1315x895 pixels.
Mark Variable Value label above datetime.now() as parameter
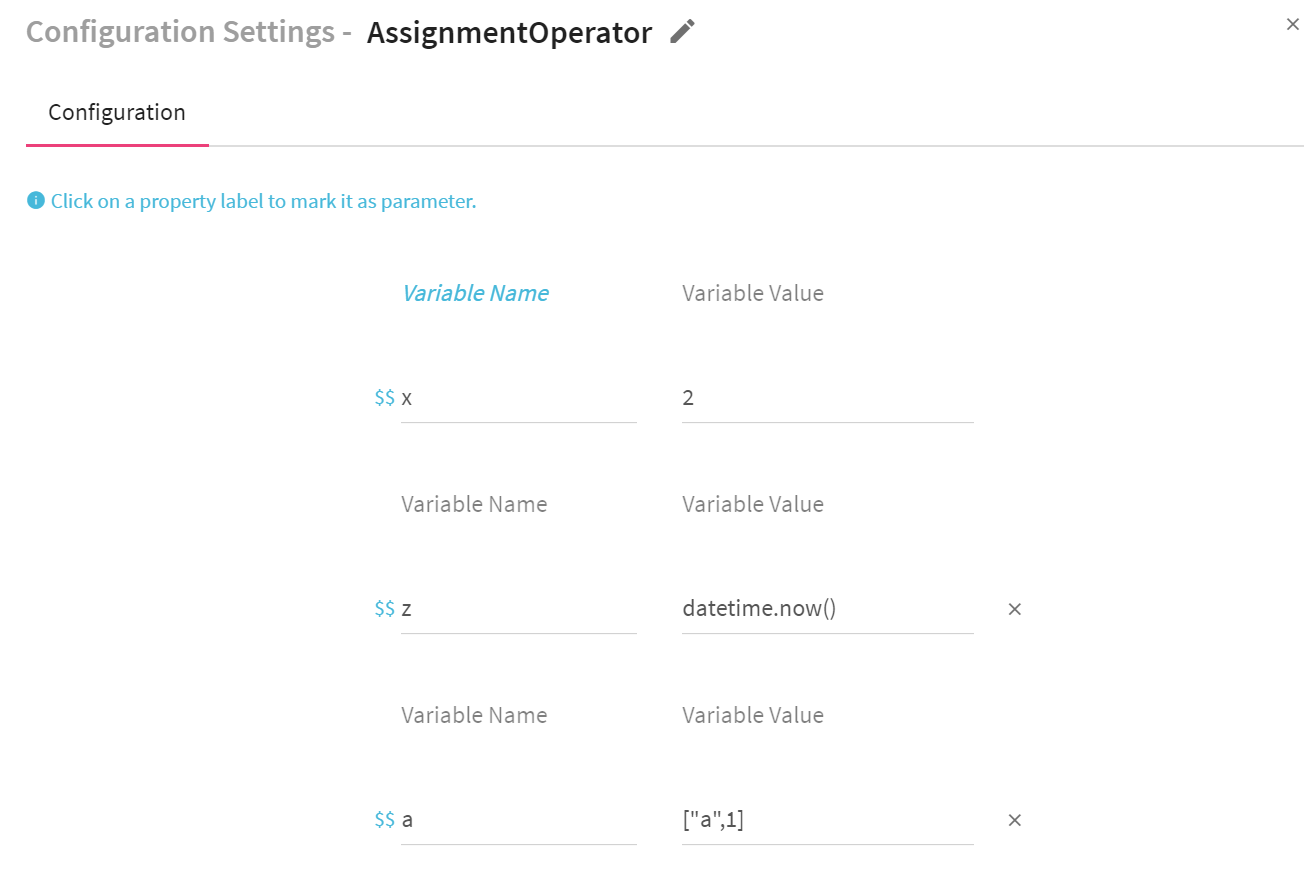753,504
